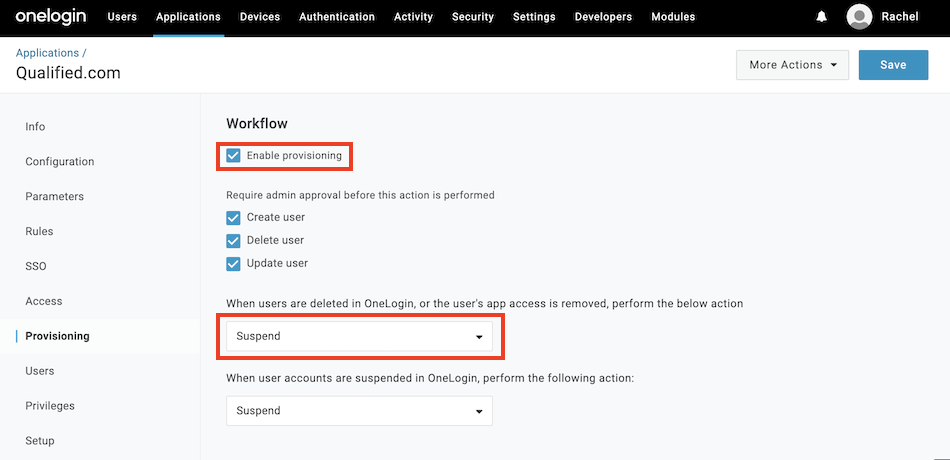The image size is (950, 460).
Task: Open the Modules menu
Action: pos(673,17)
